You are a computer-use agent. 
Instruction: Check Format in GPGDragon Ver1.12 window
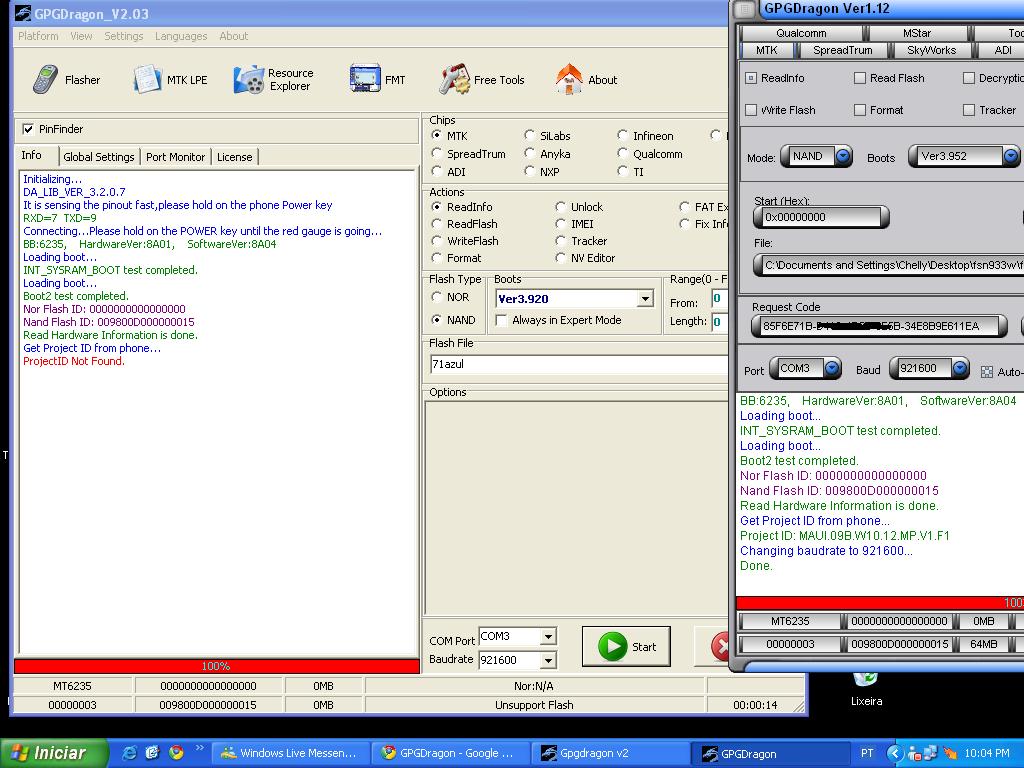click(860, 110)
